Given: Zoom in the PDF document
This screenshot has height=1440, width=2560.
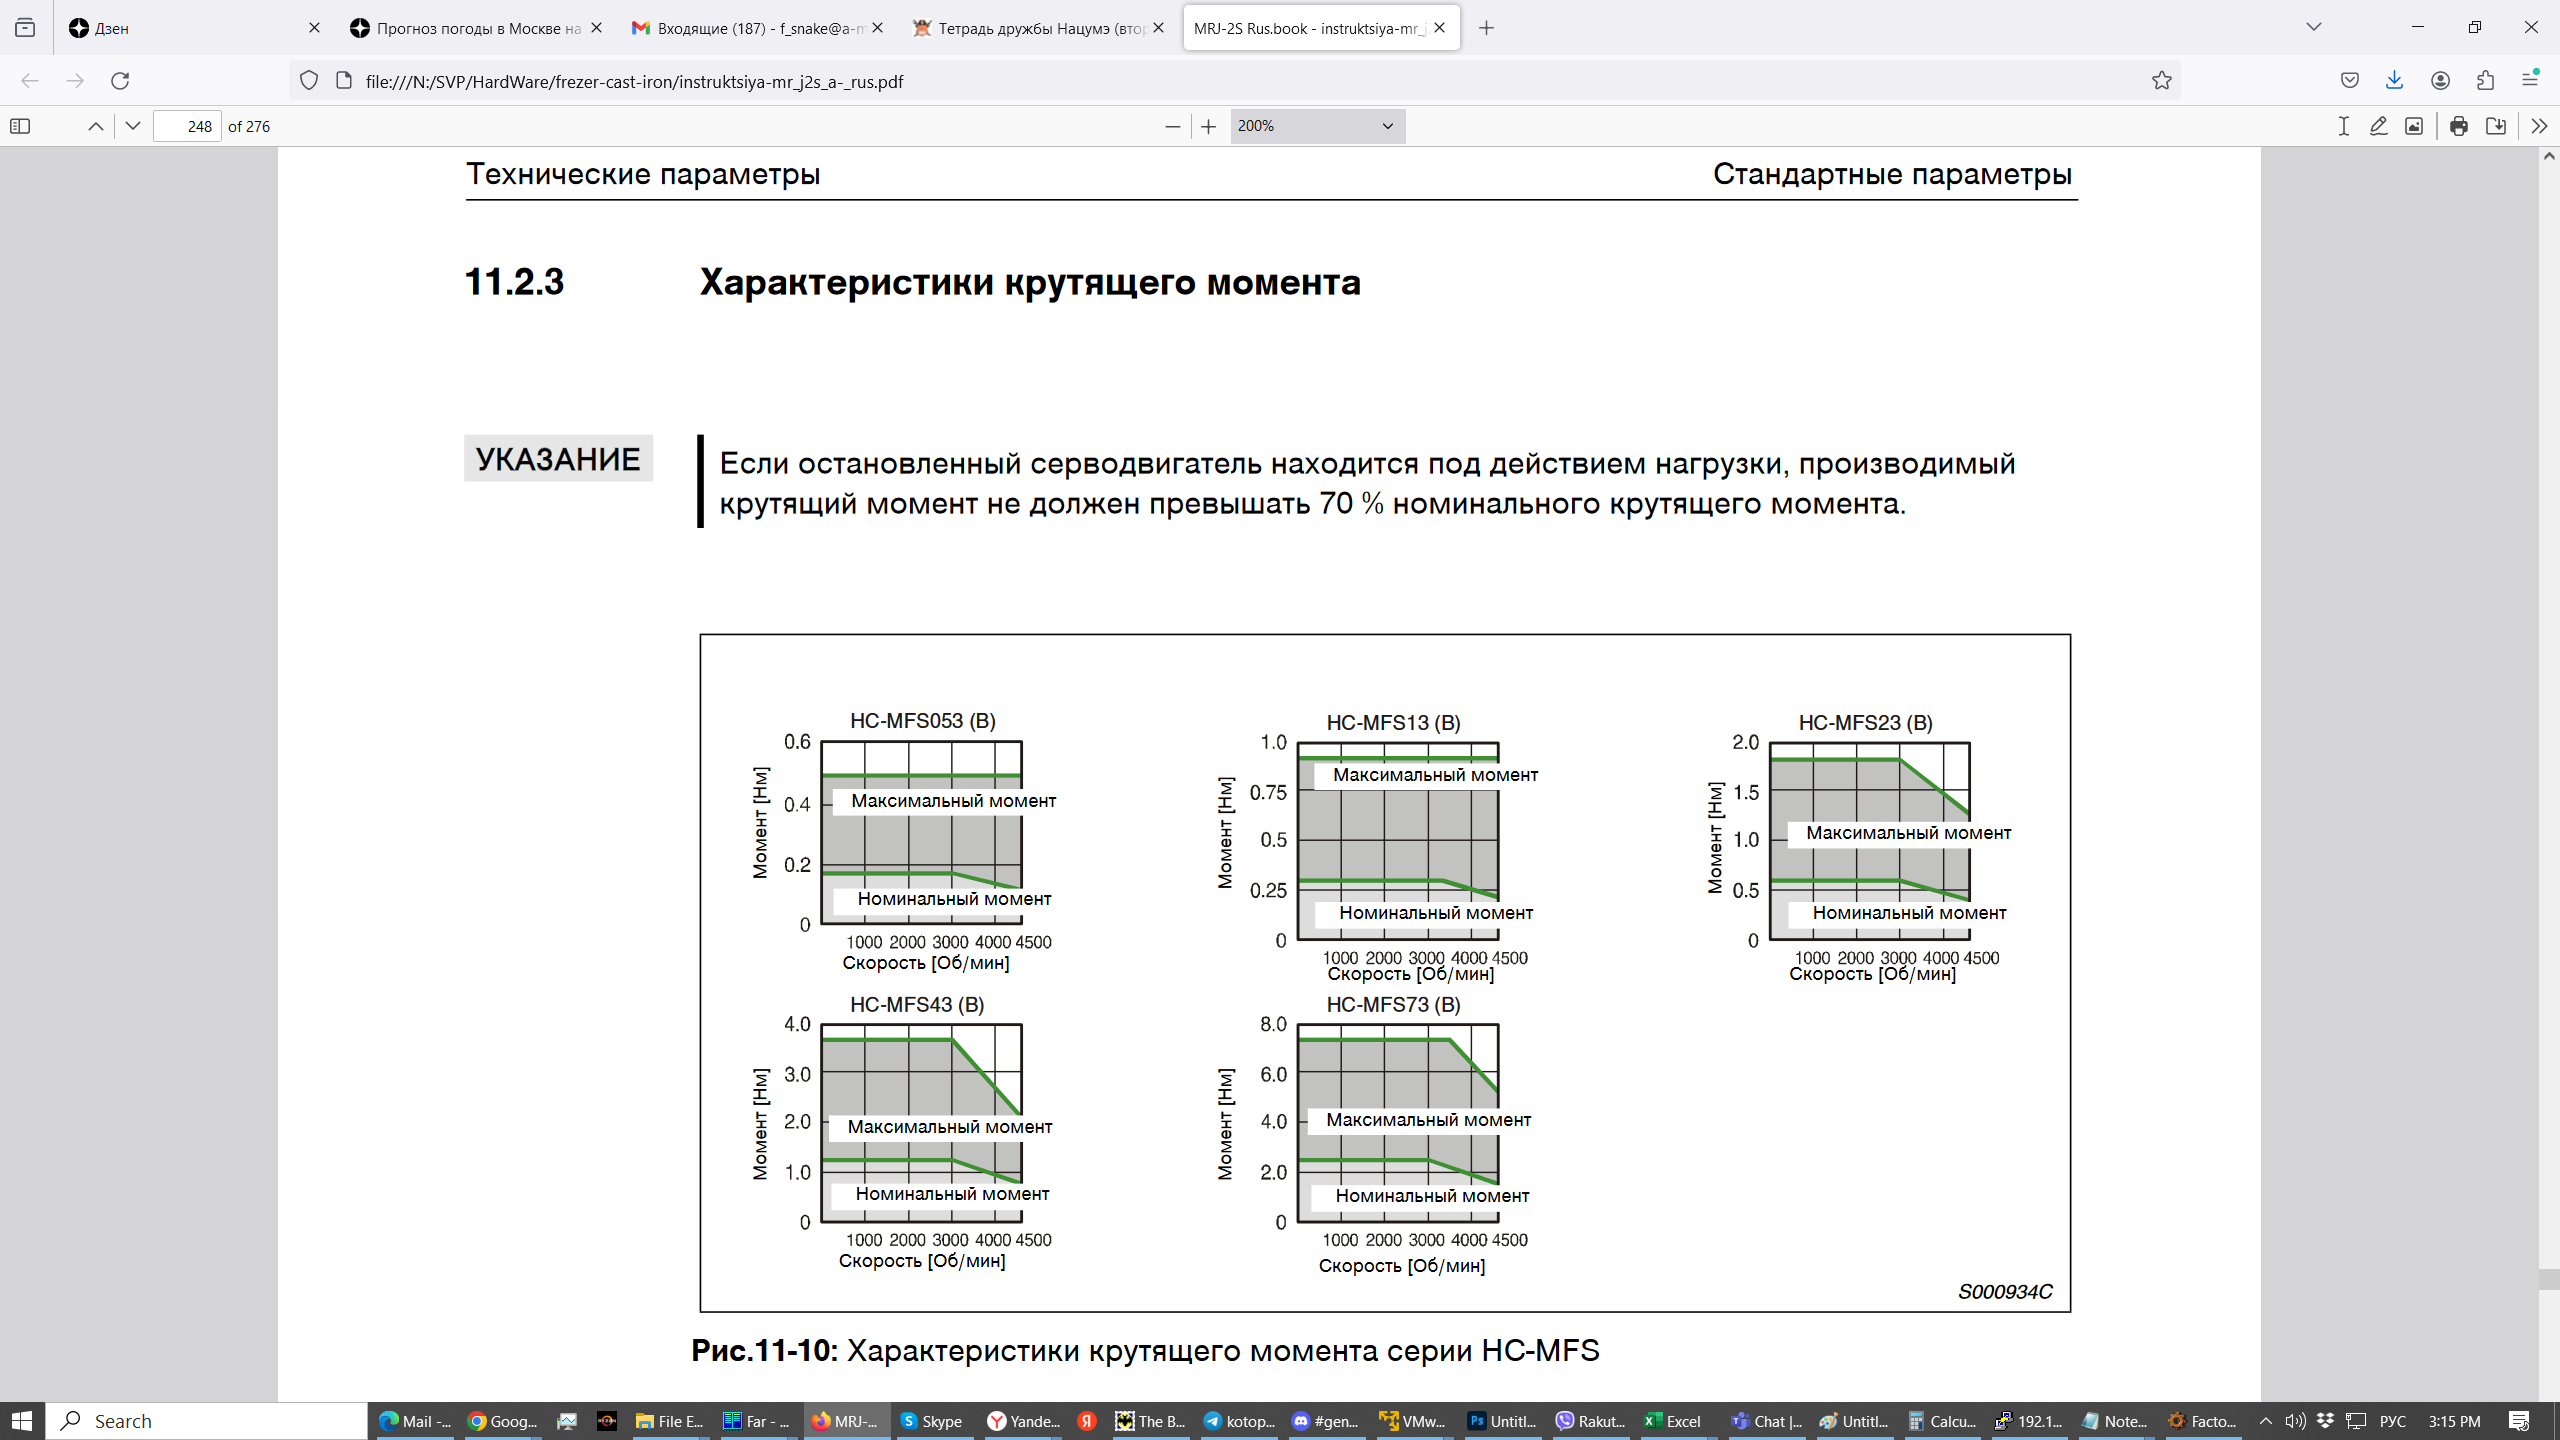Looking at the screenshot, I should click(x=1209, y=126).
